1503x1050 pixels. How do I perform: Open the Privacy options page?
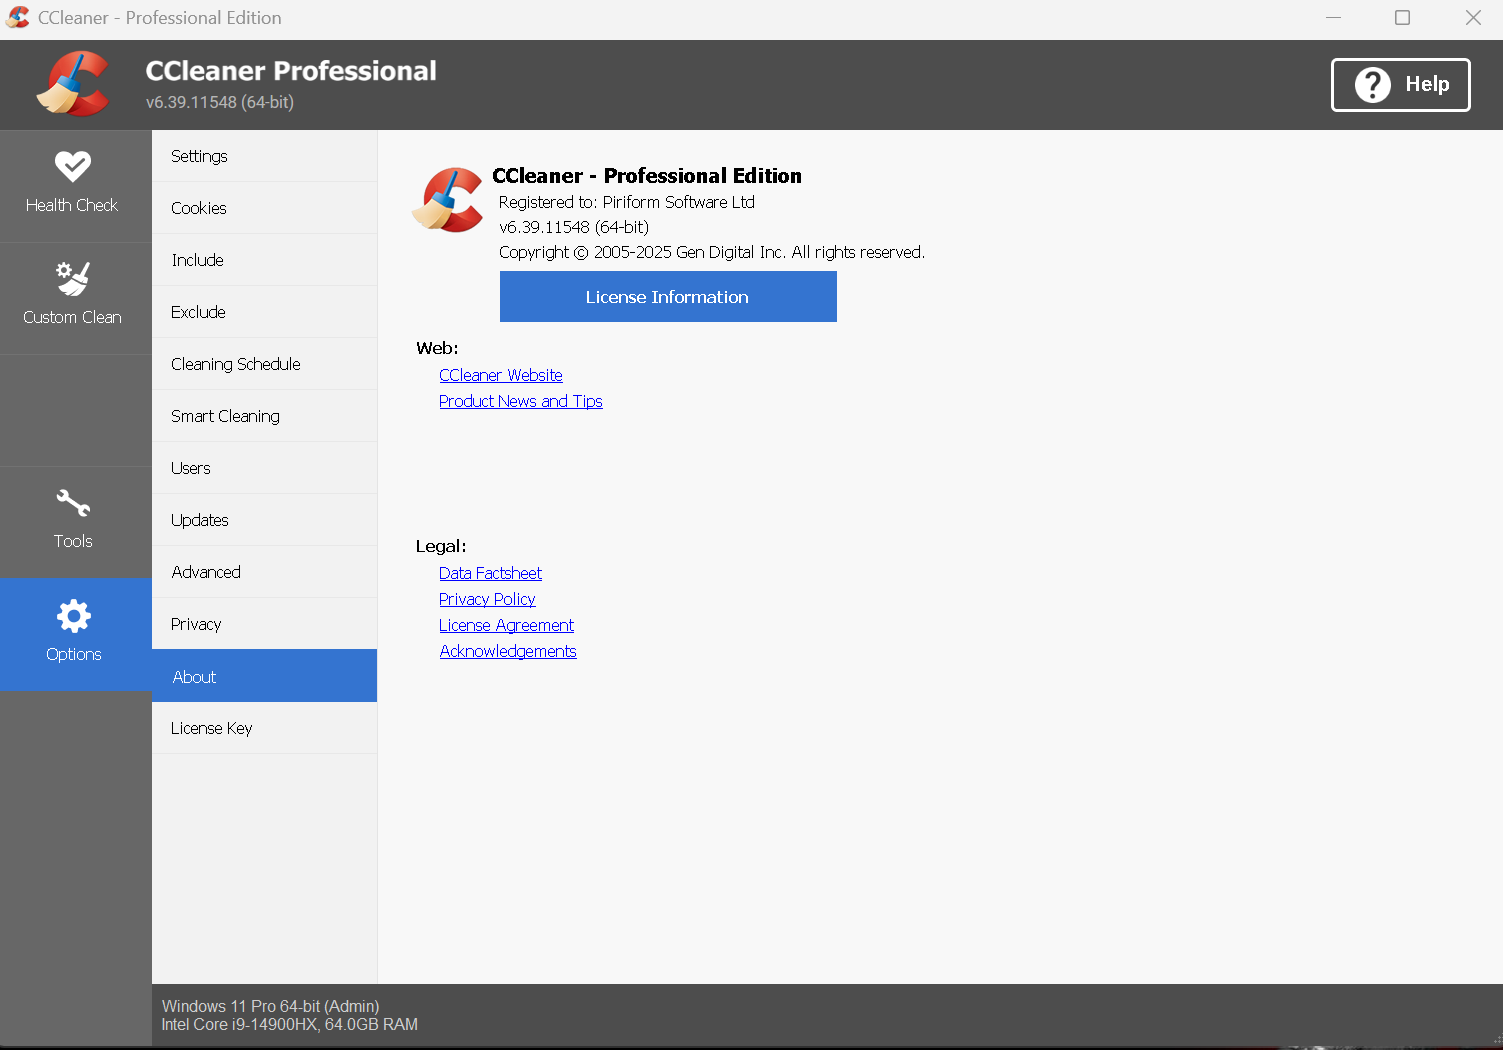[x=264, y=624]
